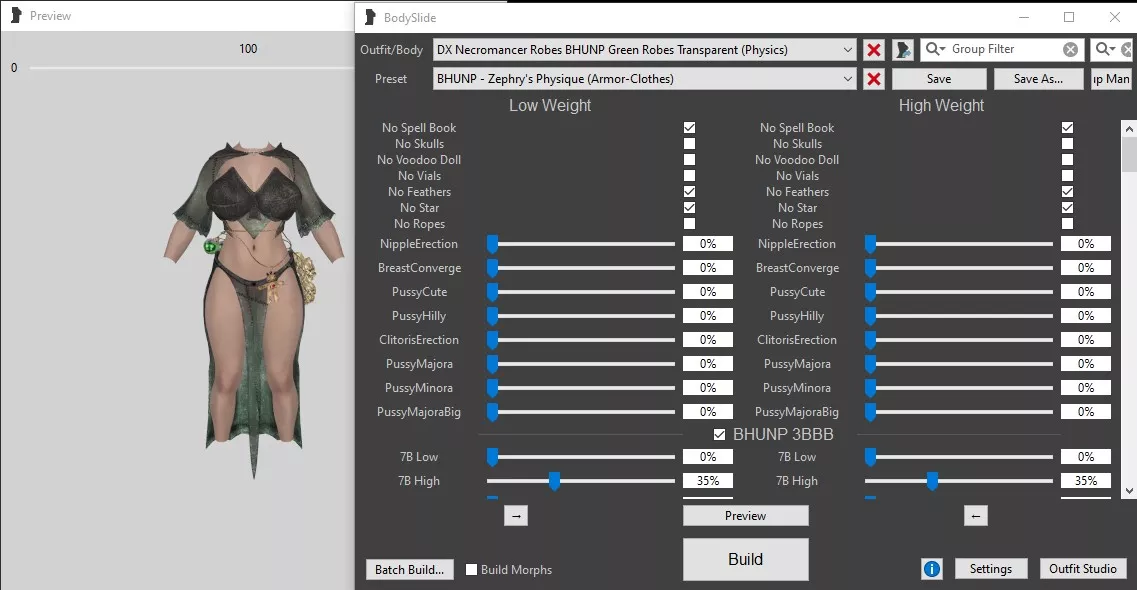1137x590 pixels.
Task: Open the group manager icon beside Outfit dropdown
Action: click(903, 49)
